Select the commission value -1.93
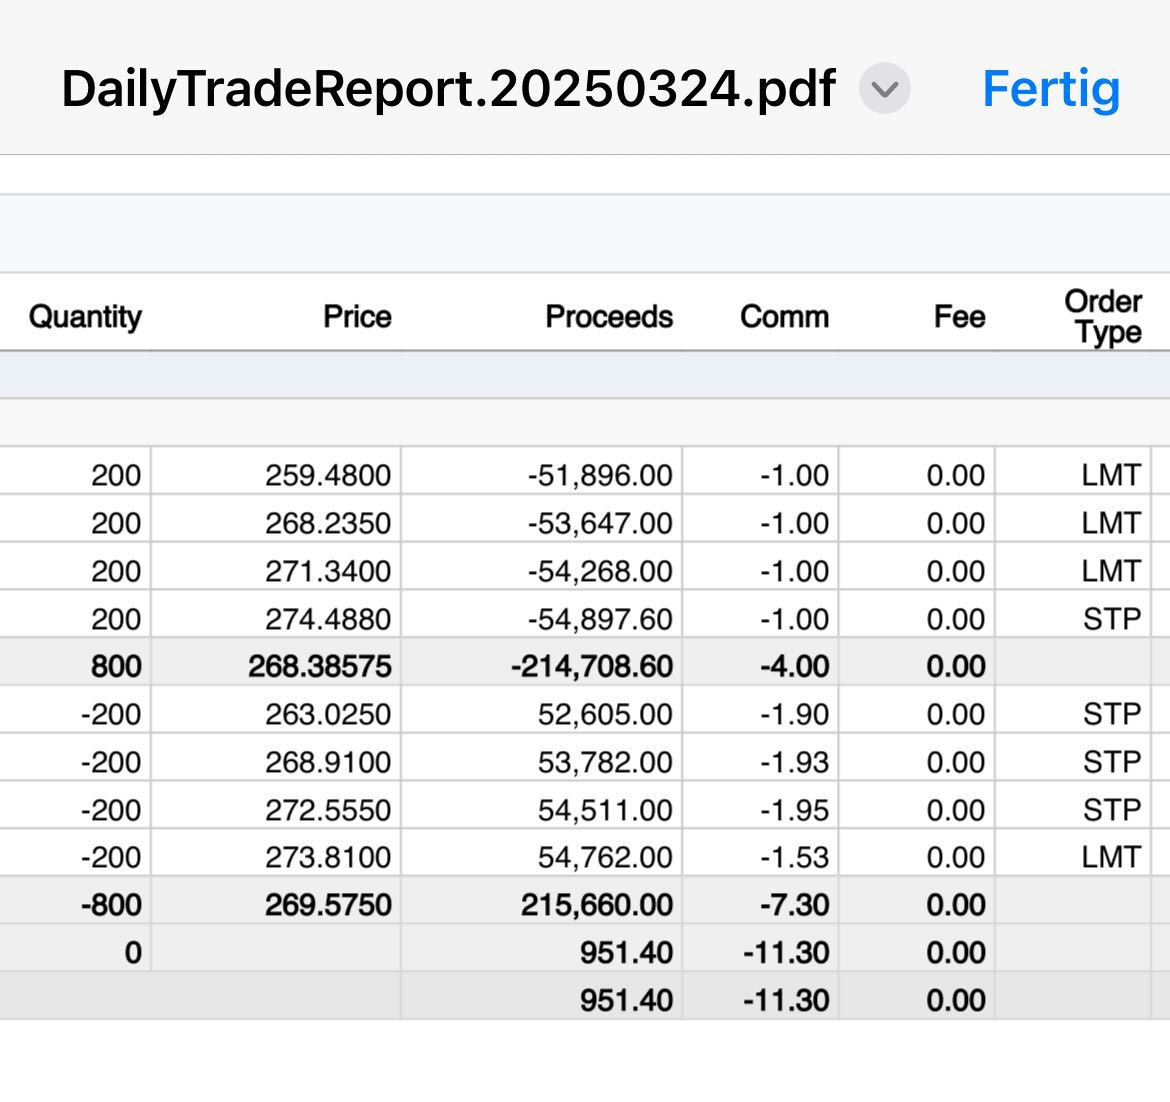1170x1102 pixels. [x=795, y=762]
